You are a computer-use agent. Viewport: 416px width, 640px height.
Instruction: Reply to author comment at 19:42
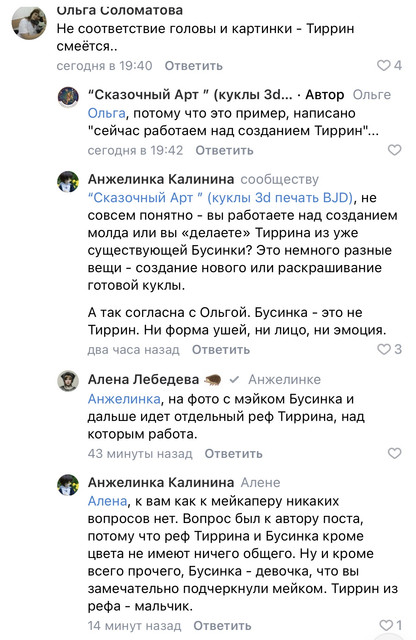[224, 151]
